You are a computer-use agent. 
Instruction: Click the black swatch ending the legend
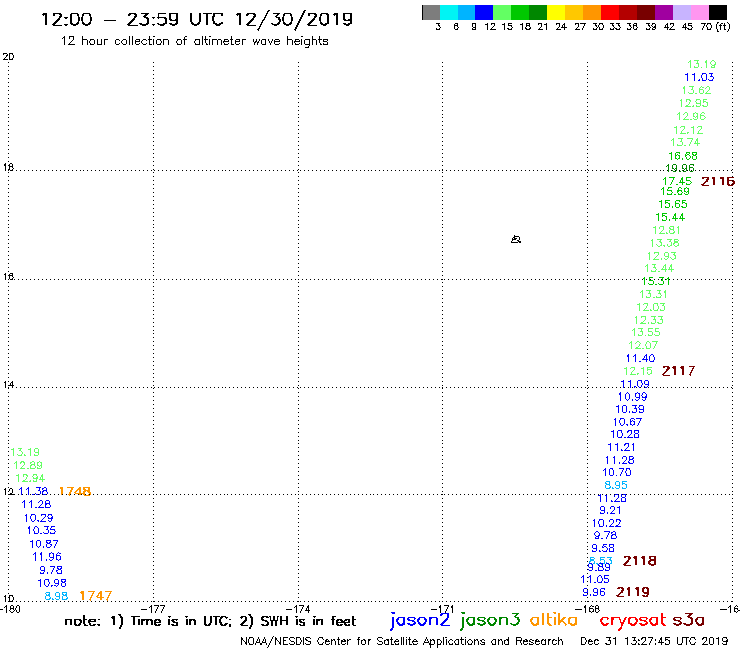coord(718,12)
